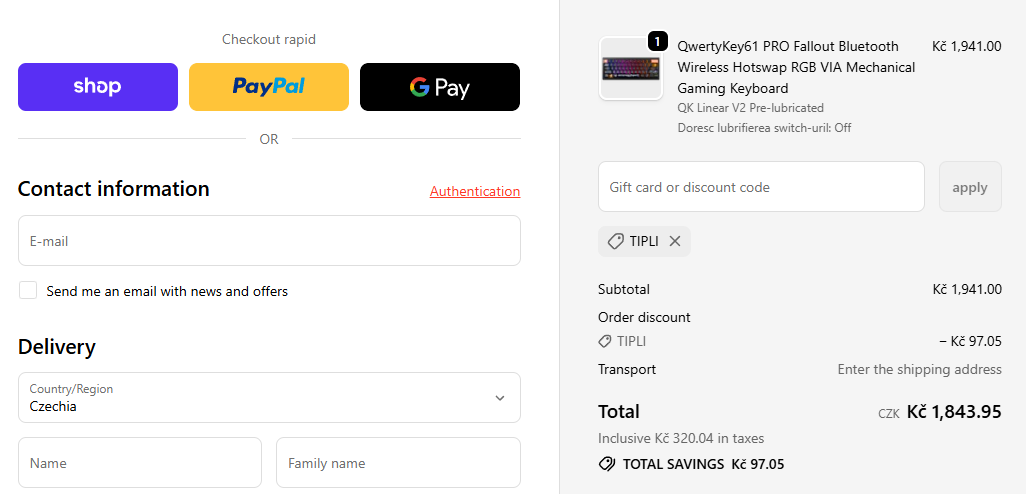Select Google Pay checkout option
Viewport: 1026px width, 494px height.
click(x=440, y=87)
